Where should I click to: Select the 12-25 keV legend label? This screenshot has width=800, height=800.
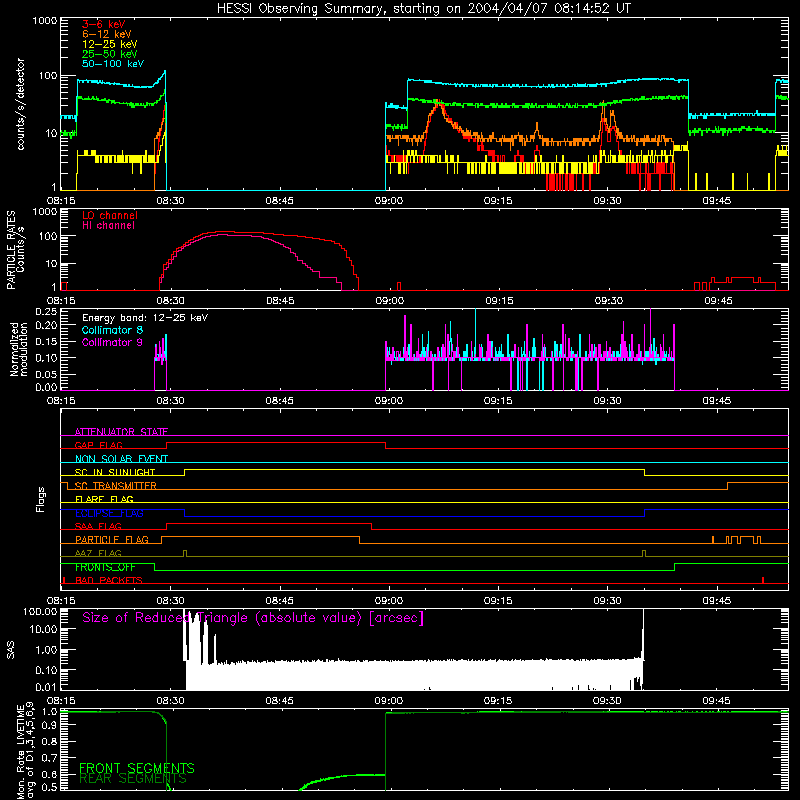point(110,44)
